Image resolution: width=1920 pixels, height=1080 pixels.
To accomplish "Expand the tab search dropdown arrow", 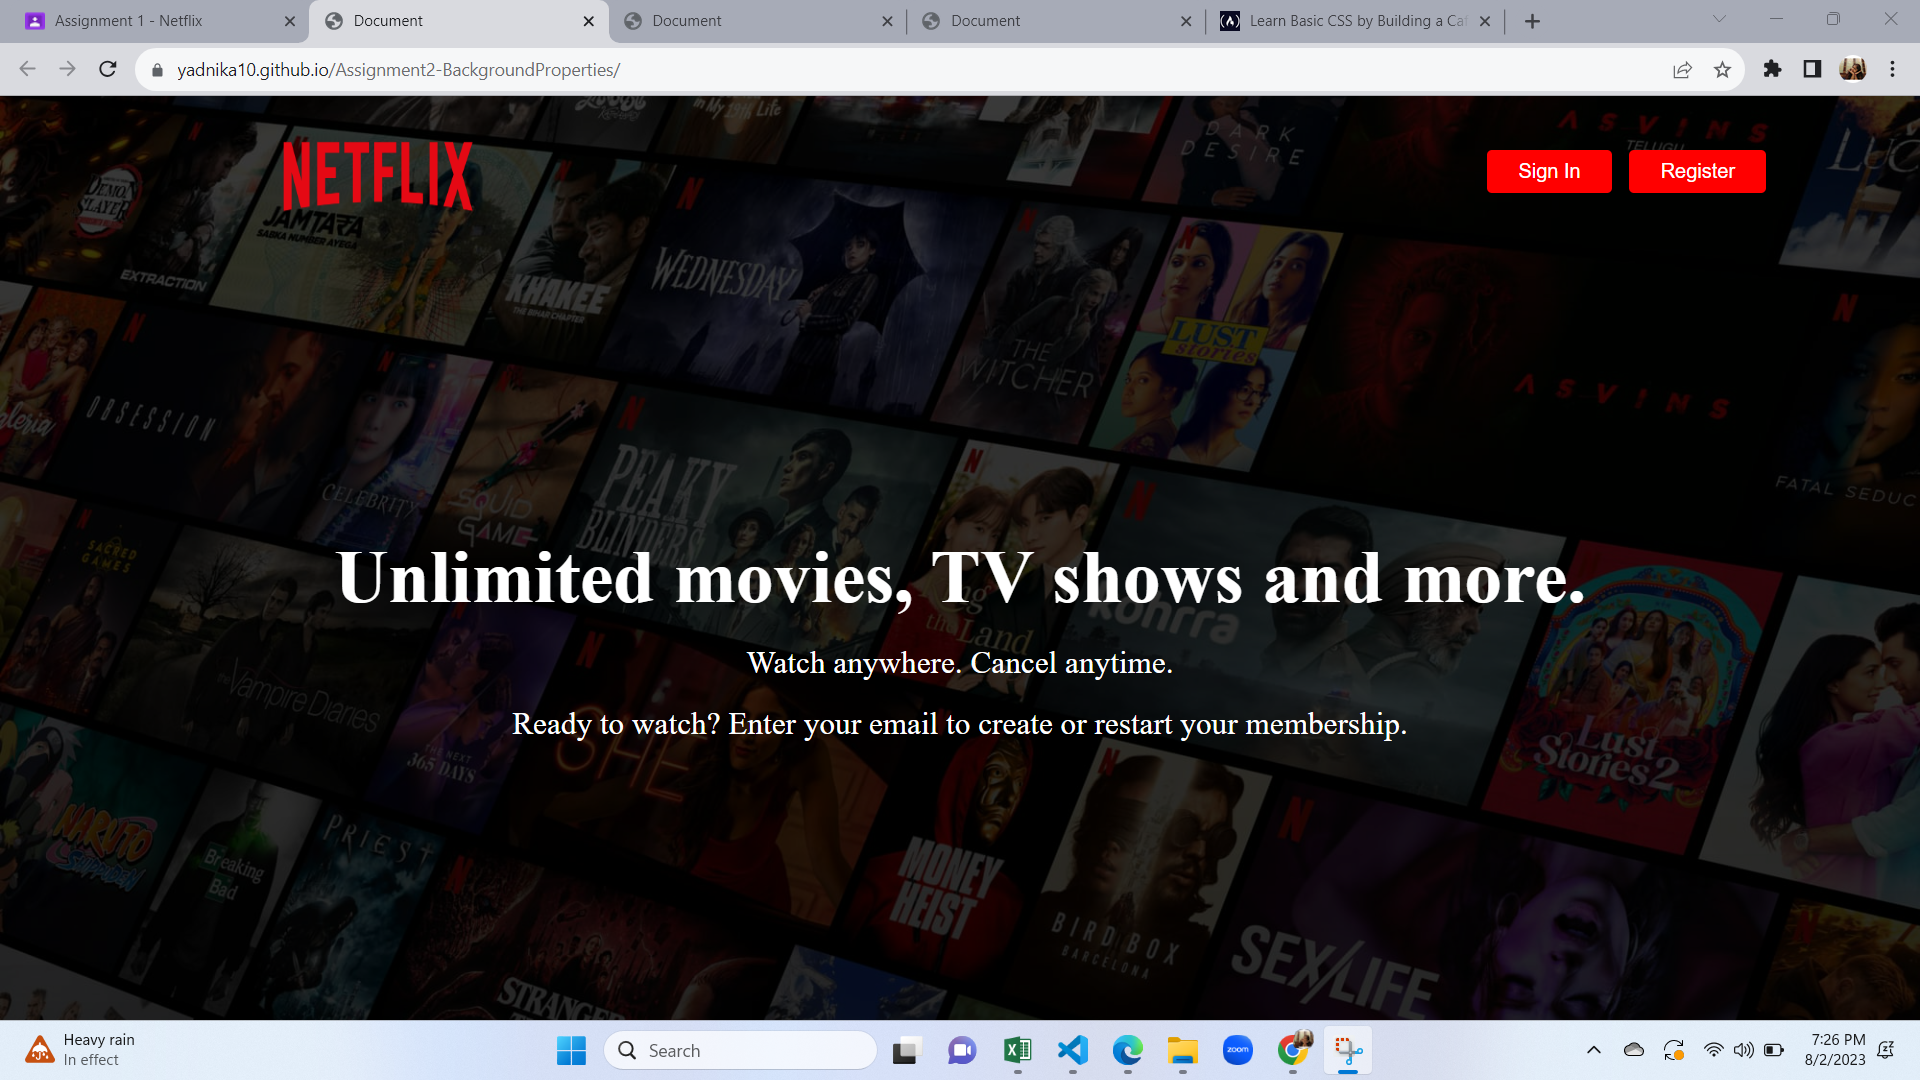I will 1719,19.
